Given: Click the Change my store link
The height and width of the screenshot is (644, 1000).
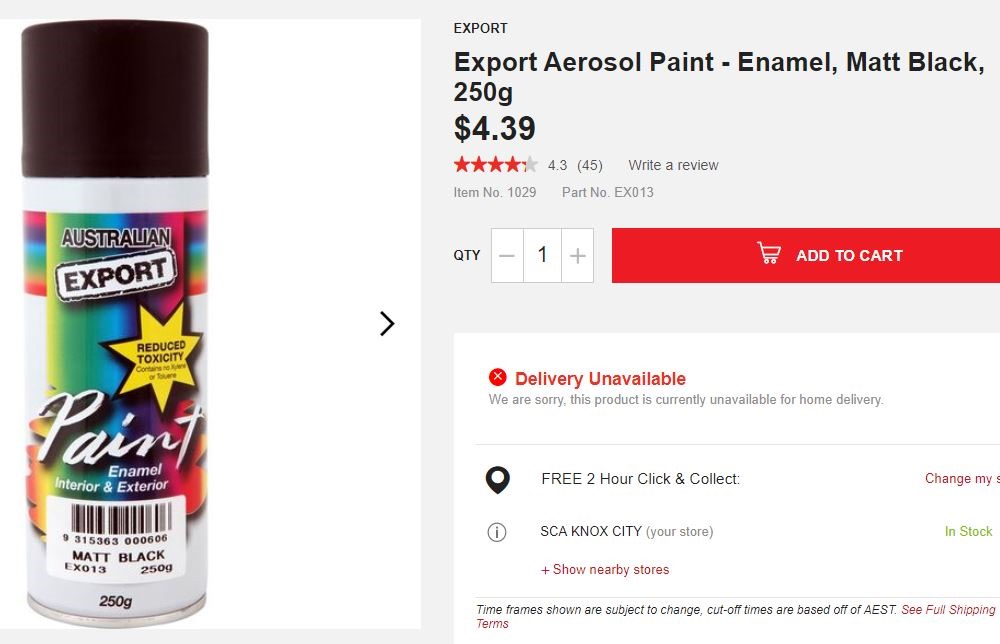Looking at the screenshot, I should (x=960, y=478).
